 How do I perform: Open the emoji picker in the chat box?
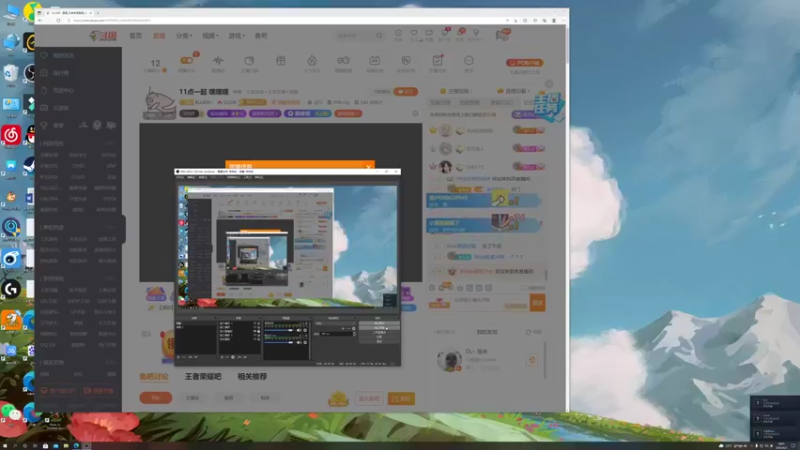(432, 288)
